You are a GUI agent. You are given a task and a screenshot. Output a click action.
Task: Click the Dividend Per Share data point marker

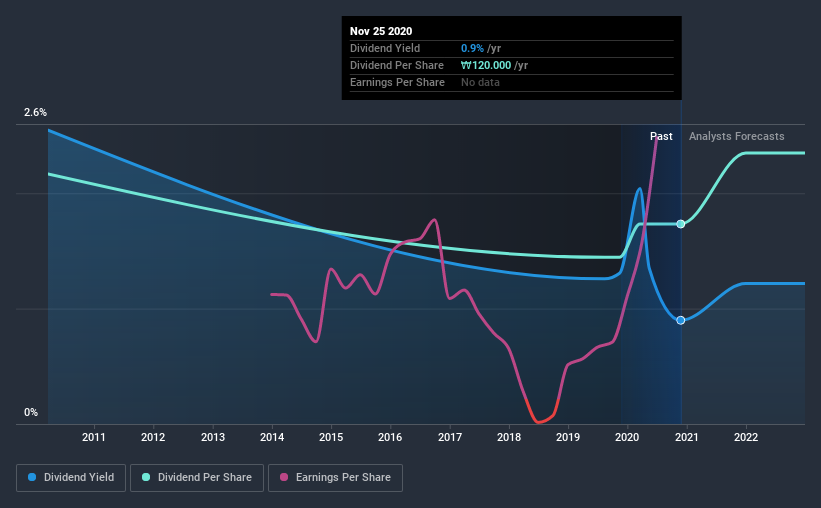[x=680, y=224]
